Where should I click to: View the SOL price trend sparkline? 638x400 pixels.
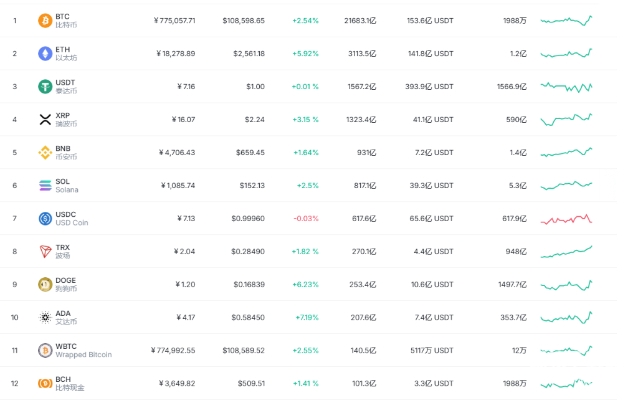click(566, 185)
